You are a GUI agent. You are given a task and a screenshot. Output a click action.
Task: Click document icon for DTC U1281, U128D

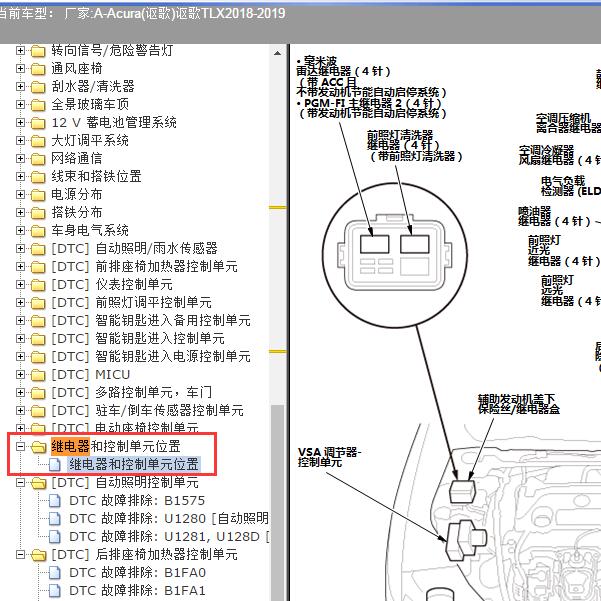tap(55, 537)
